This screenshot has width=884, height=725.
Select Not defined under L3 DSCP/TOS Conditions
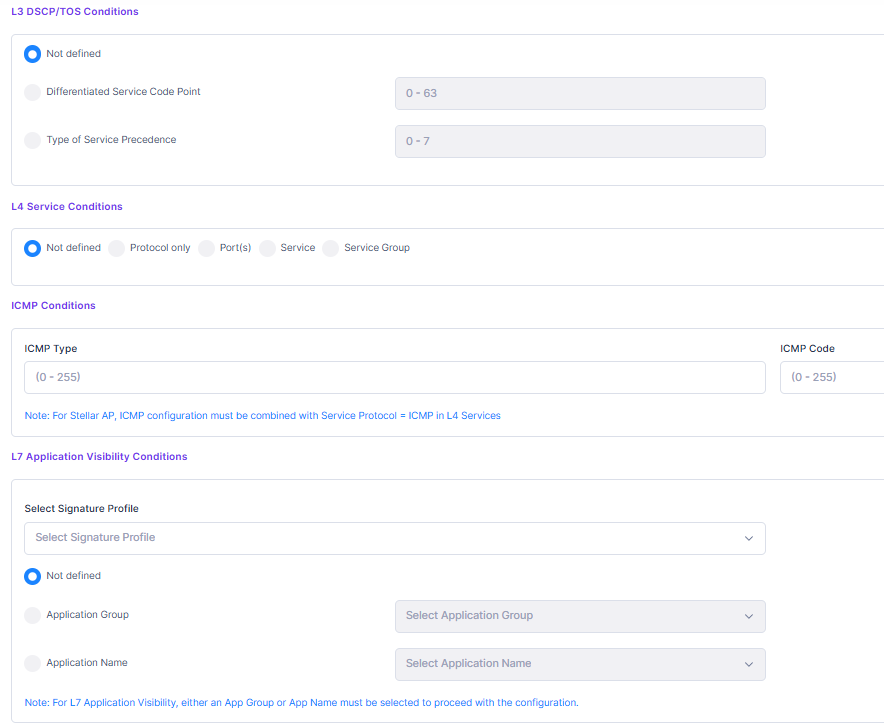click(x=33, y=54)
